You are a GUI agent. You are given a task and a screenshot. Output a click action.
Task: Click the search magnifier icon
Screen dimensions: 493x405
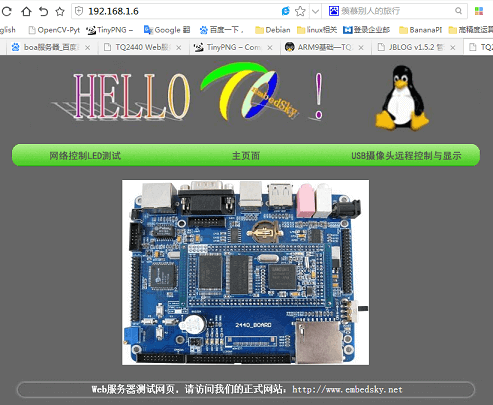click(x=459, y=11)
